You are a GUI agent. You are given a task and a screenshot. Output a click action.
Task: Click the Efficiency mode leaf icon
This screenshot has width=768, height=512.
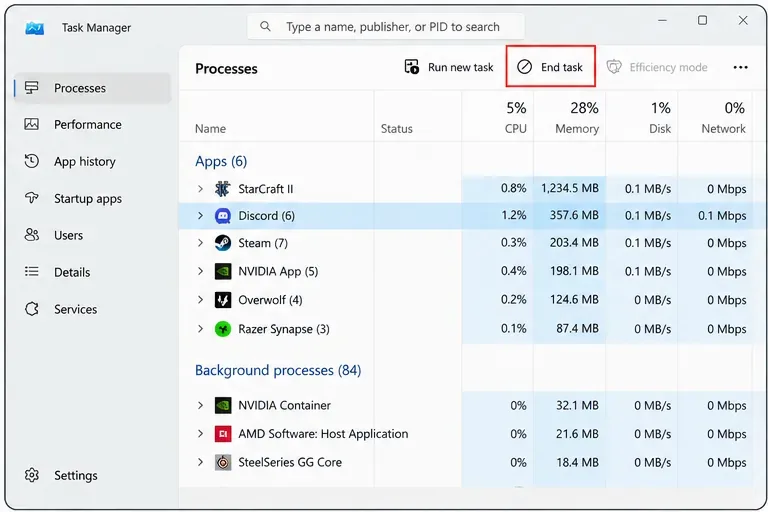tap(614, 67)
